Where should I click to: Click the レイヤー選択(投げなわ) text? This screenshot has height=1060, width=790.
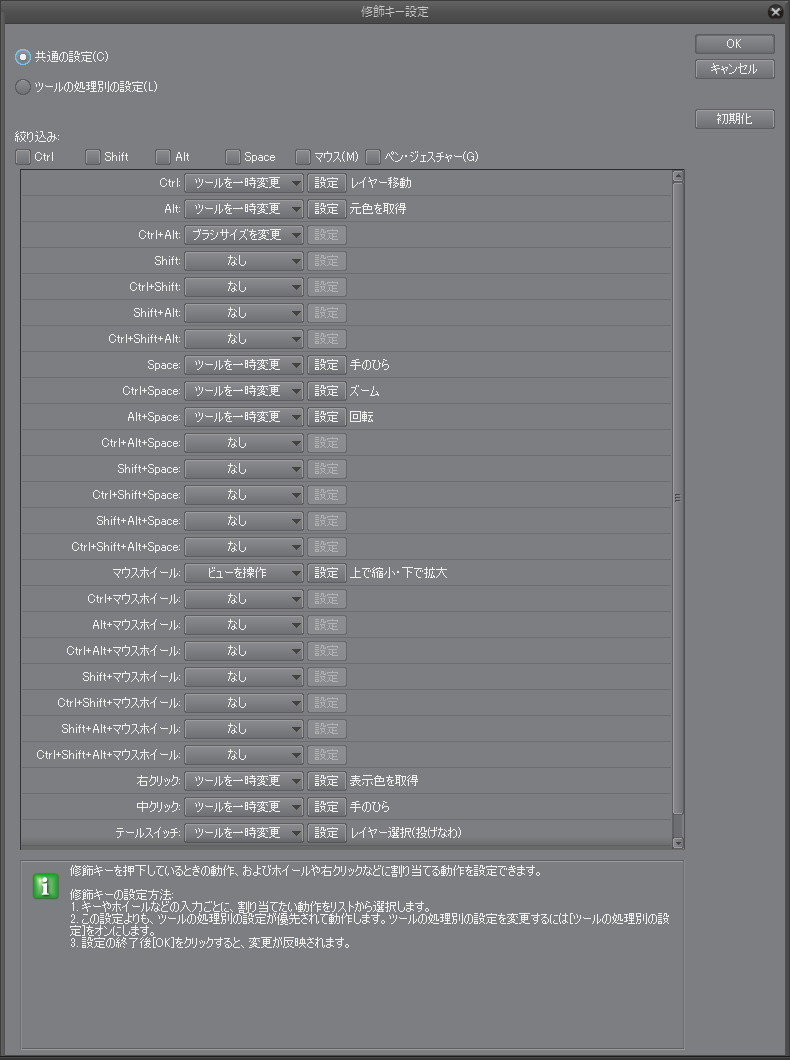pyautogui.click(x=405, y=833)
